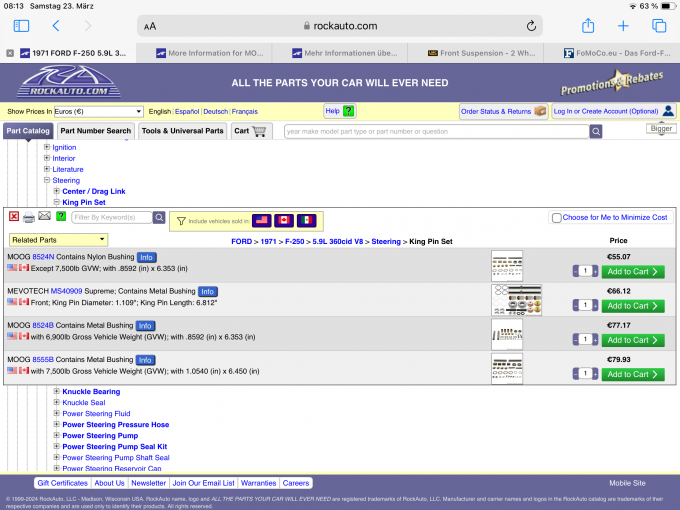Decrease quantity for MOOG 8555B

[x=576, y=373]
